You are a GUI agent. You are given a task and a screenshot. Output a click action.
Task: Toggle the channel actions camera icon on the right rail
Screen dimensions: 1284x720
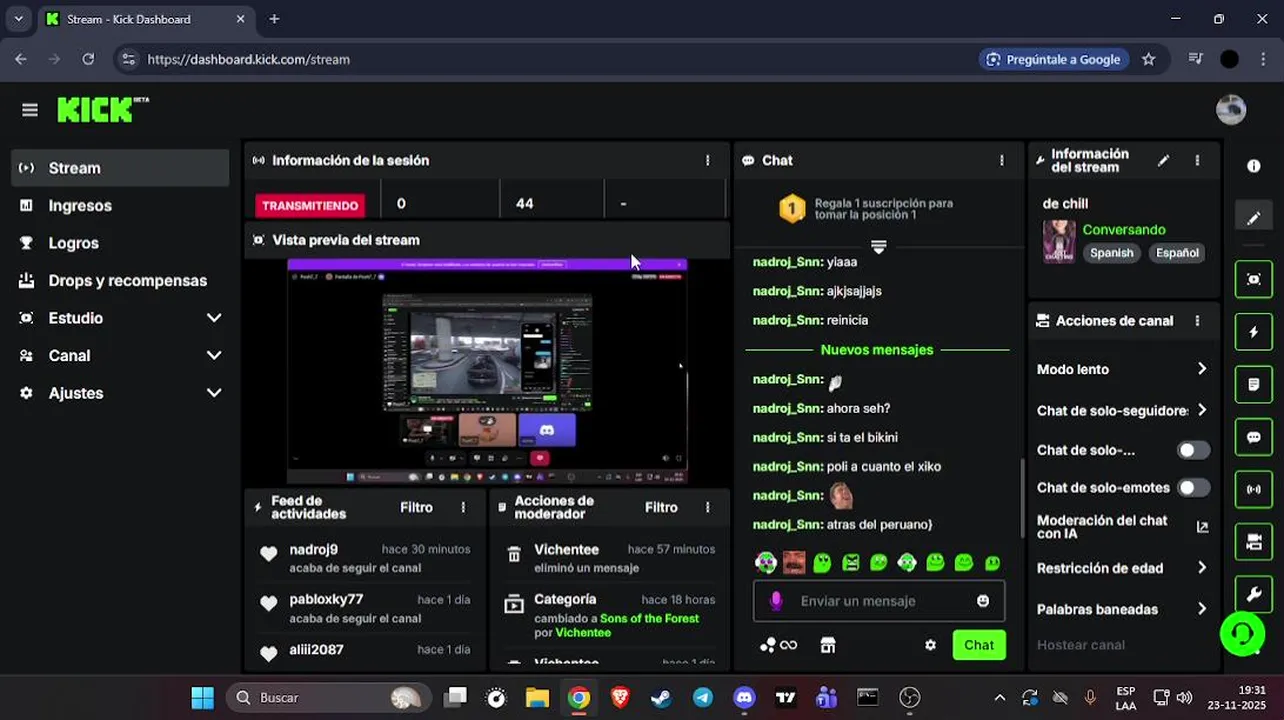1253,542
